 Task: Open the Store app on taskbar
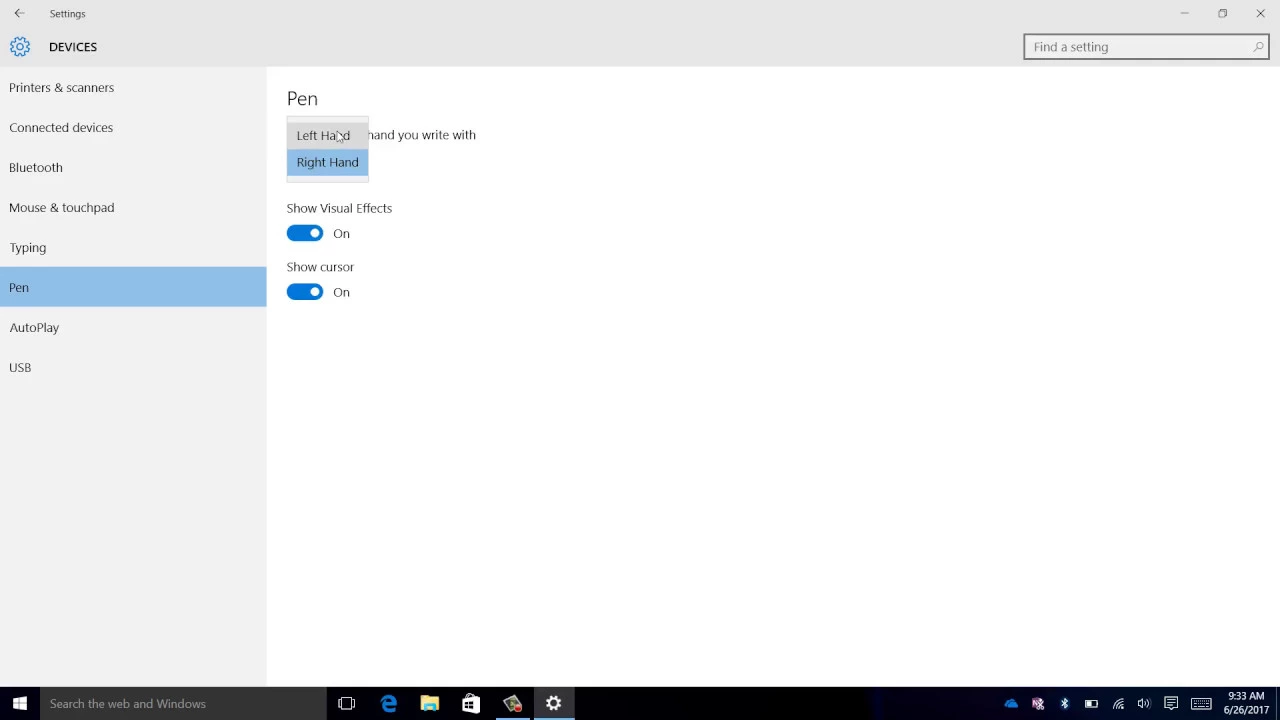click(471, 704)
